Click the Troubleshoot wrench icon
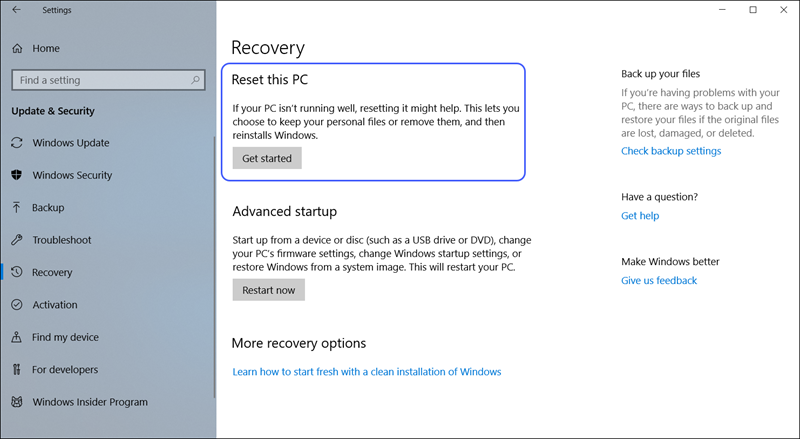The width and height of the screenshot is (800, 439). click(x=17, y=240)
